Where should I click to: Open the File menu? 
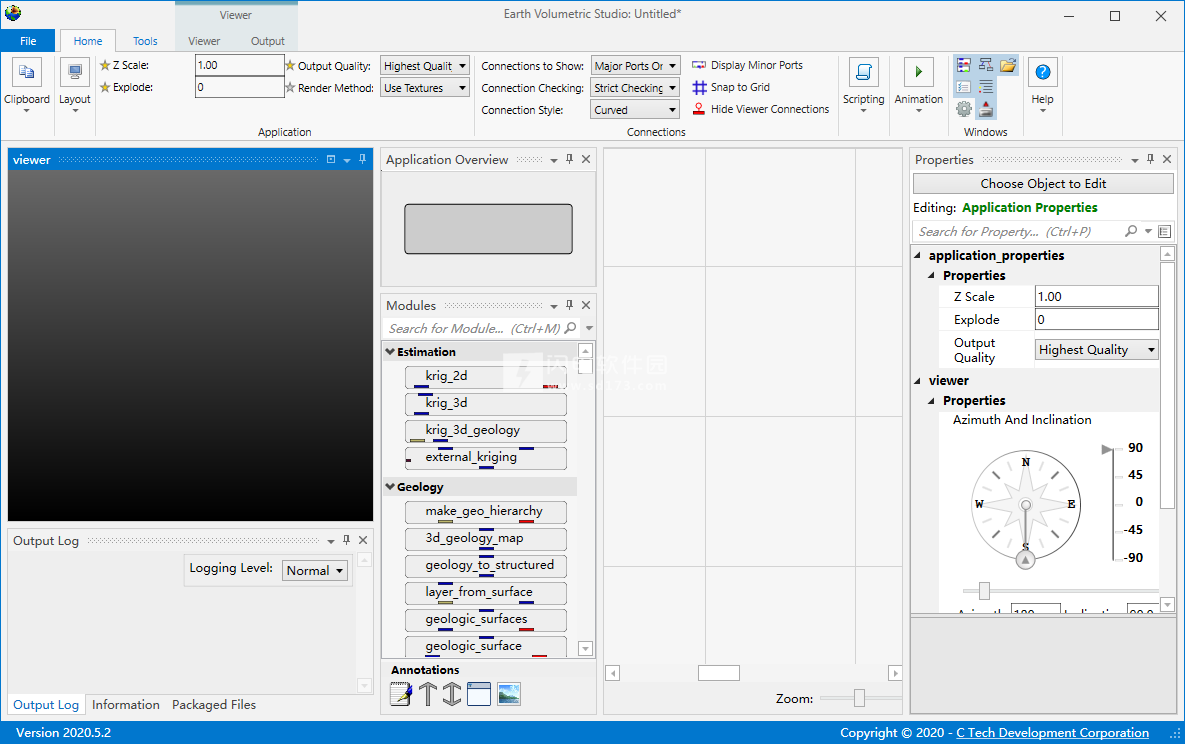coord(28,41)
